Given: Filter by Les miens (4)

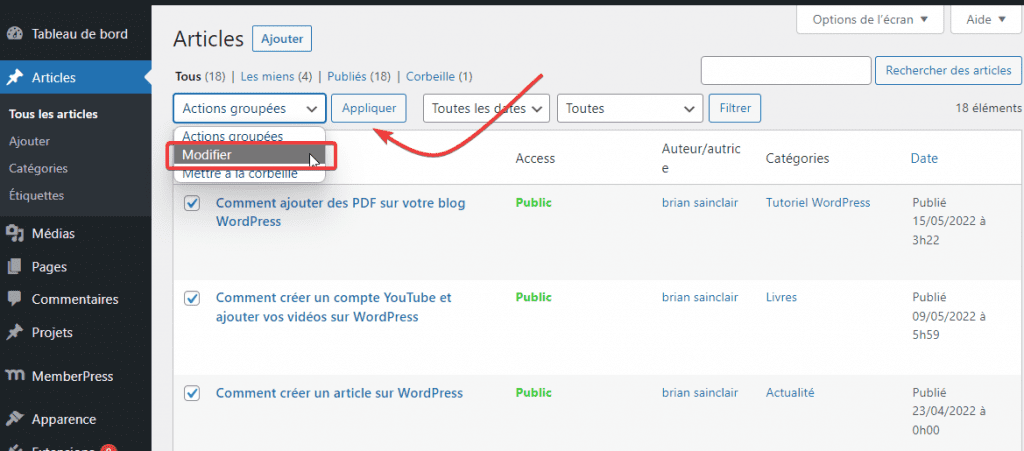Looking at the screenshot, I should point(276,76).
